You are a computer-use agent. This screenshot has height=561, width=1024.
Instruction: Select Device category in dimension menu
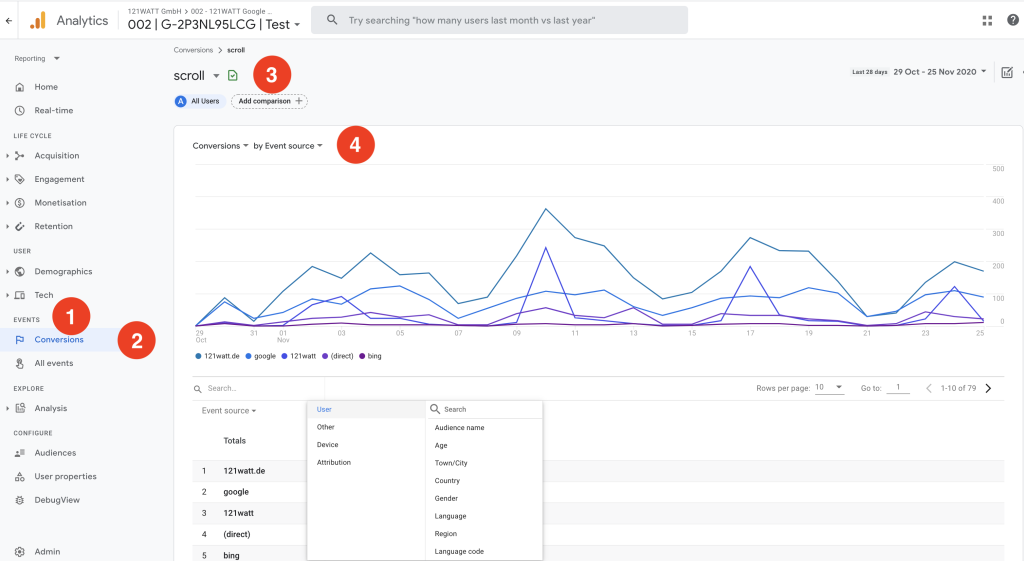pos(328,445)
